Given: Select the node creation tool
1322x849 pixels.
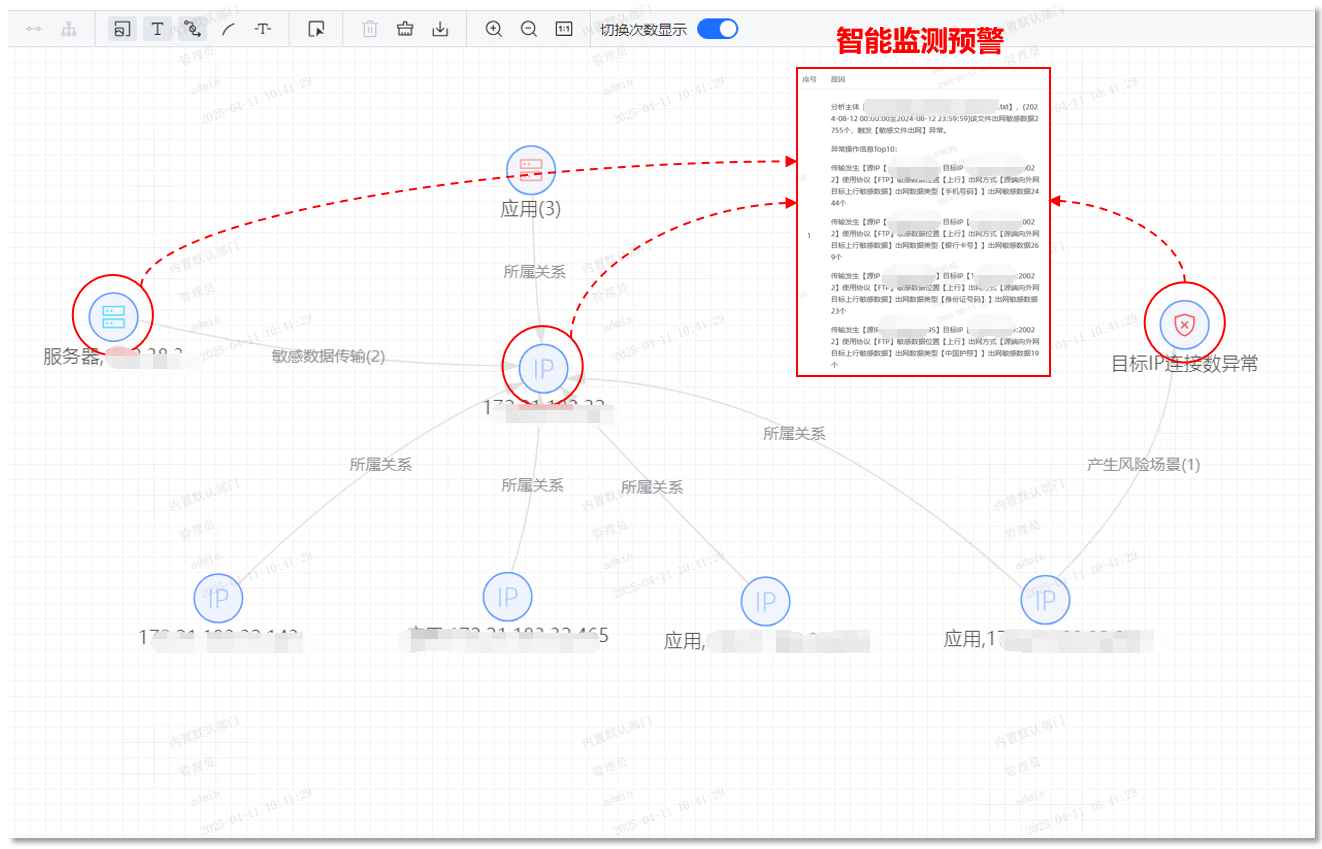Looking at the screenshot, I should pyautogui.click(x=121, y=29).
